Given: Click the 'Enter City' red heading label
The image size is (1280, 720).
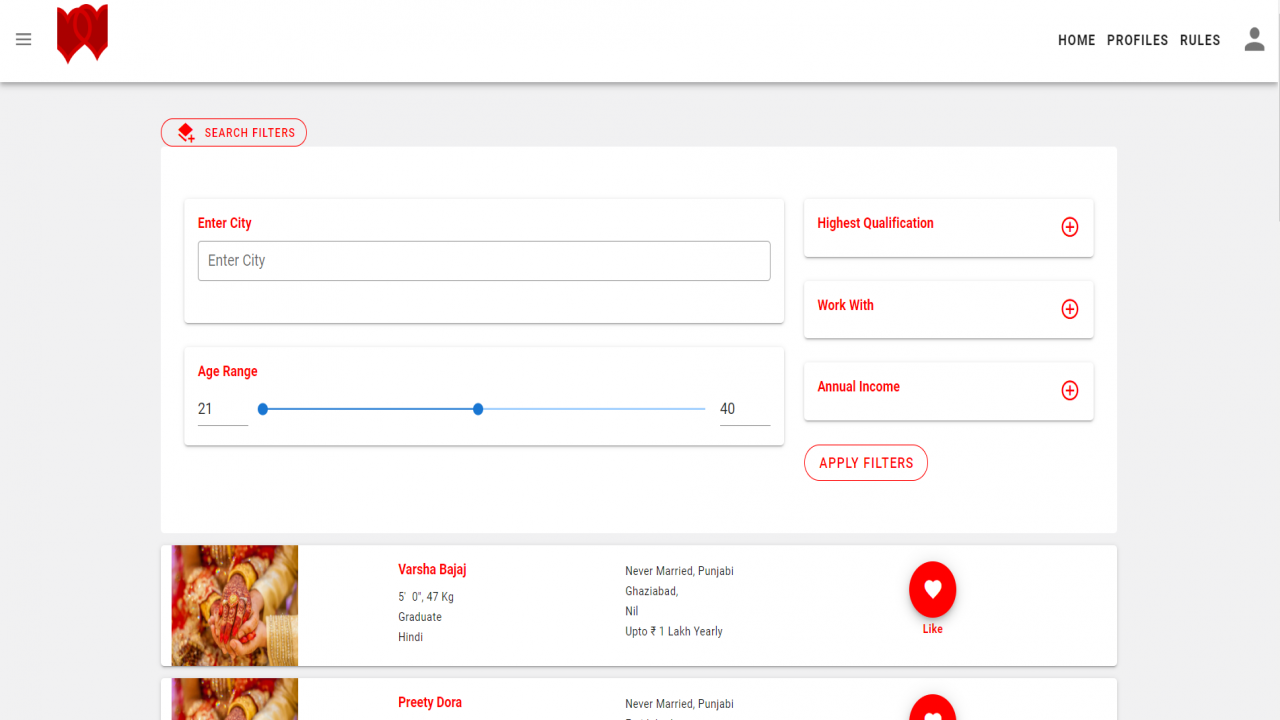Looking at the screenshot, I should click(225, 223).
